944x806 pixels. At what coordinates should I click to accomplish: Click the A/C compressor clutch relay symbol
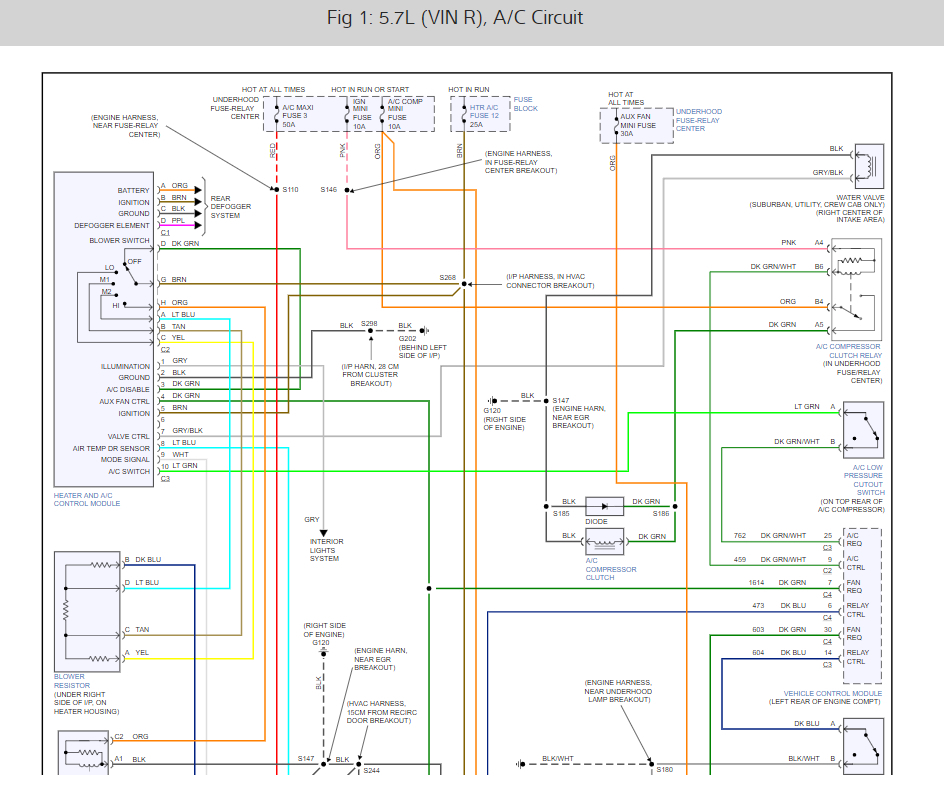856,290
